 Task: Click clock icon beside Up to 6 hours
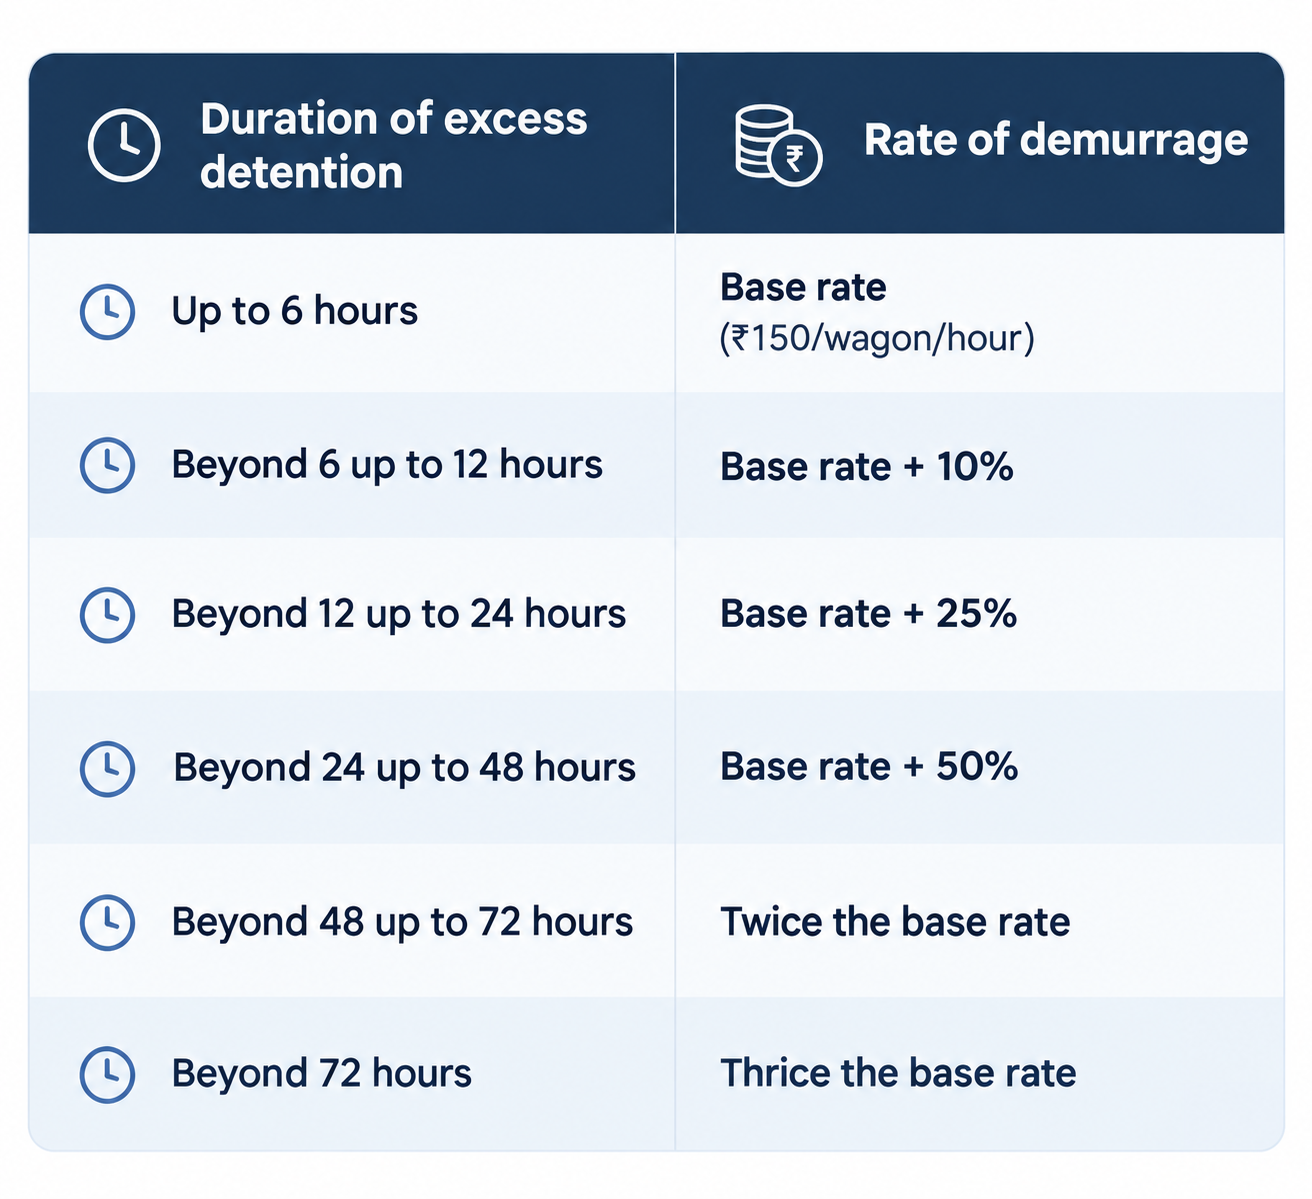pos(107,312)
